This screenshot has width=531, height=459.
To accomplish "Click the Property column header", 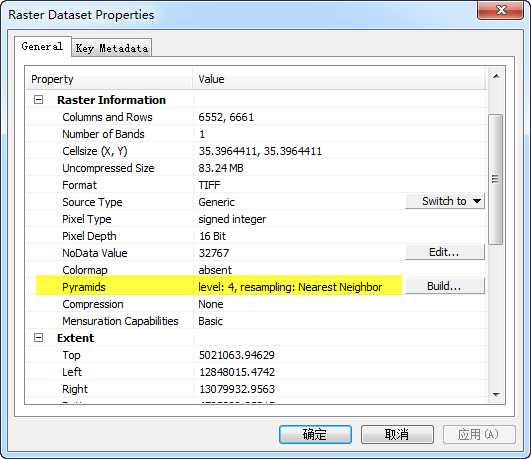I will click(x=110, y=79).
